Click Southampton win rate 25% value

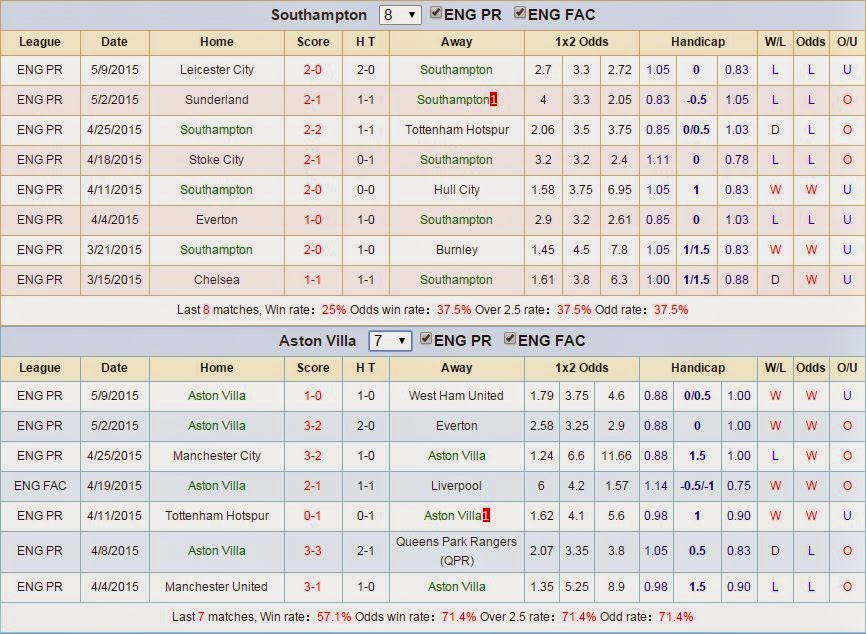[x=334, y=310]
